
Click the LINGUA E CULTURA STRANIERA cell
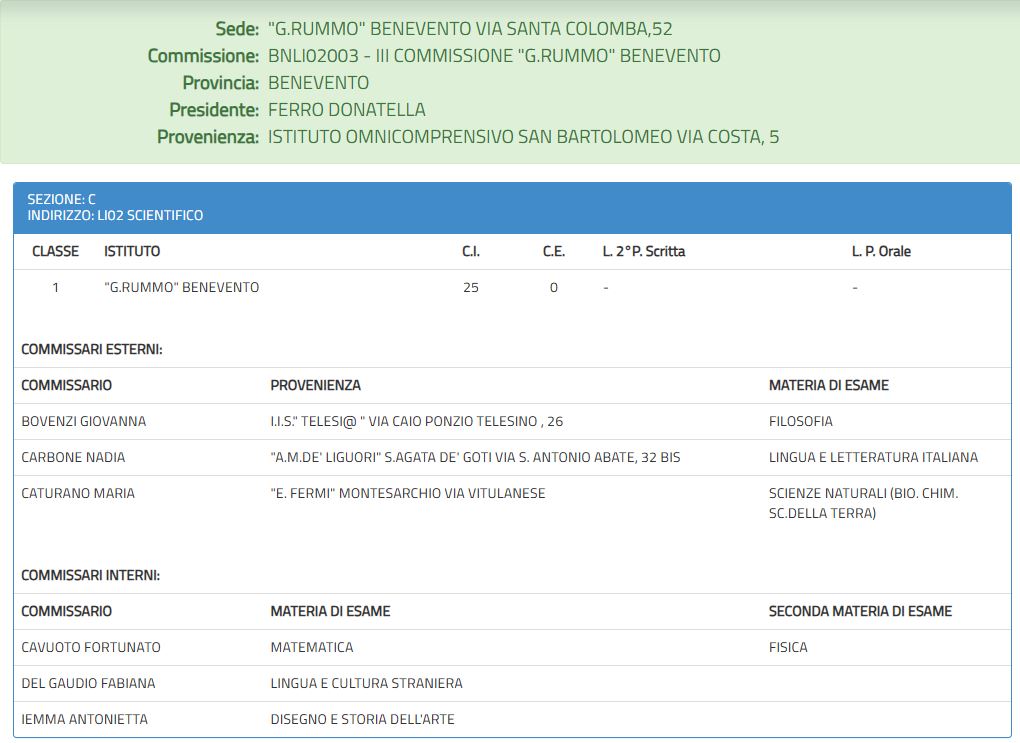(x=366, y=683)
